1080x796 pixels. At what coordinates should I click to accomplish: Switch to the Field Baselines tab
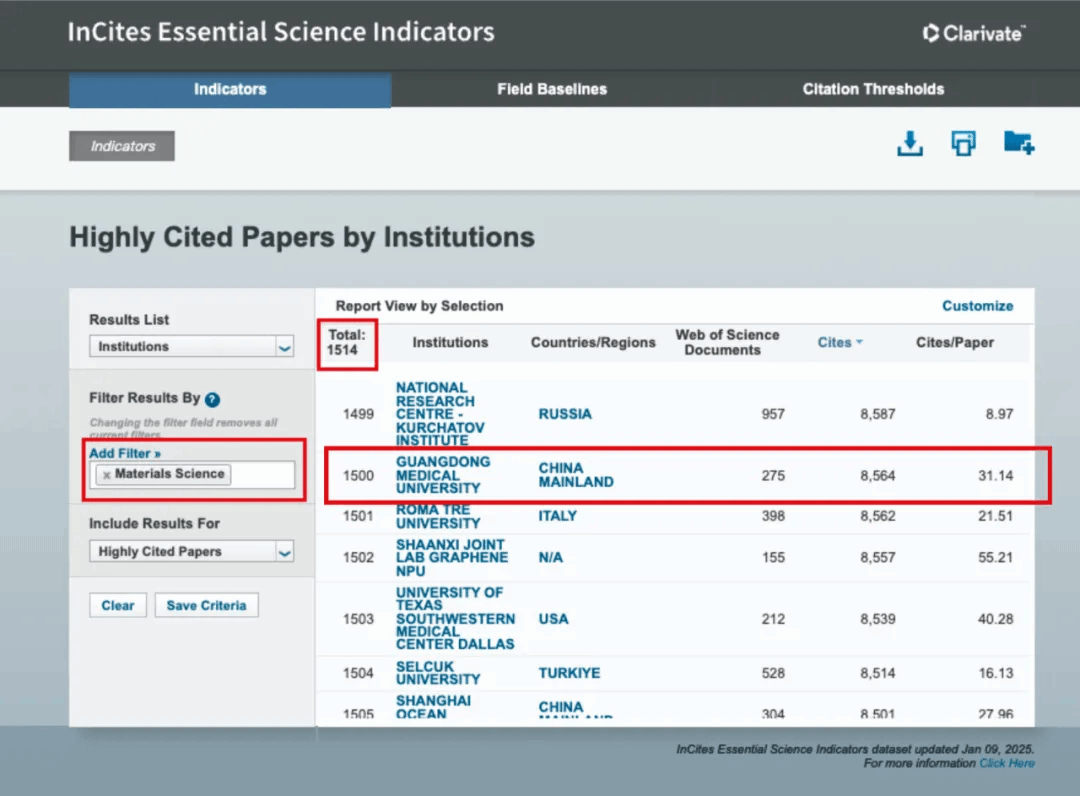pyautogui.click(x=552, y=89)
